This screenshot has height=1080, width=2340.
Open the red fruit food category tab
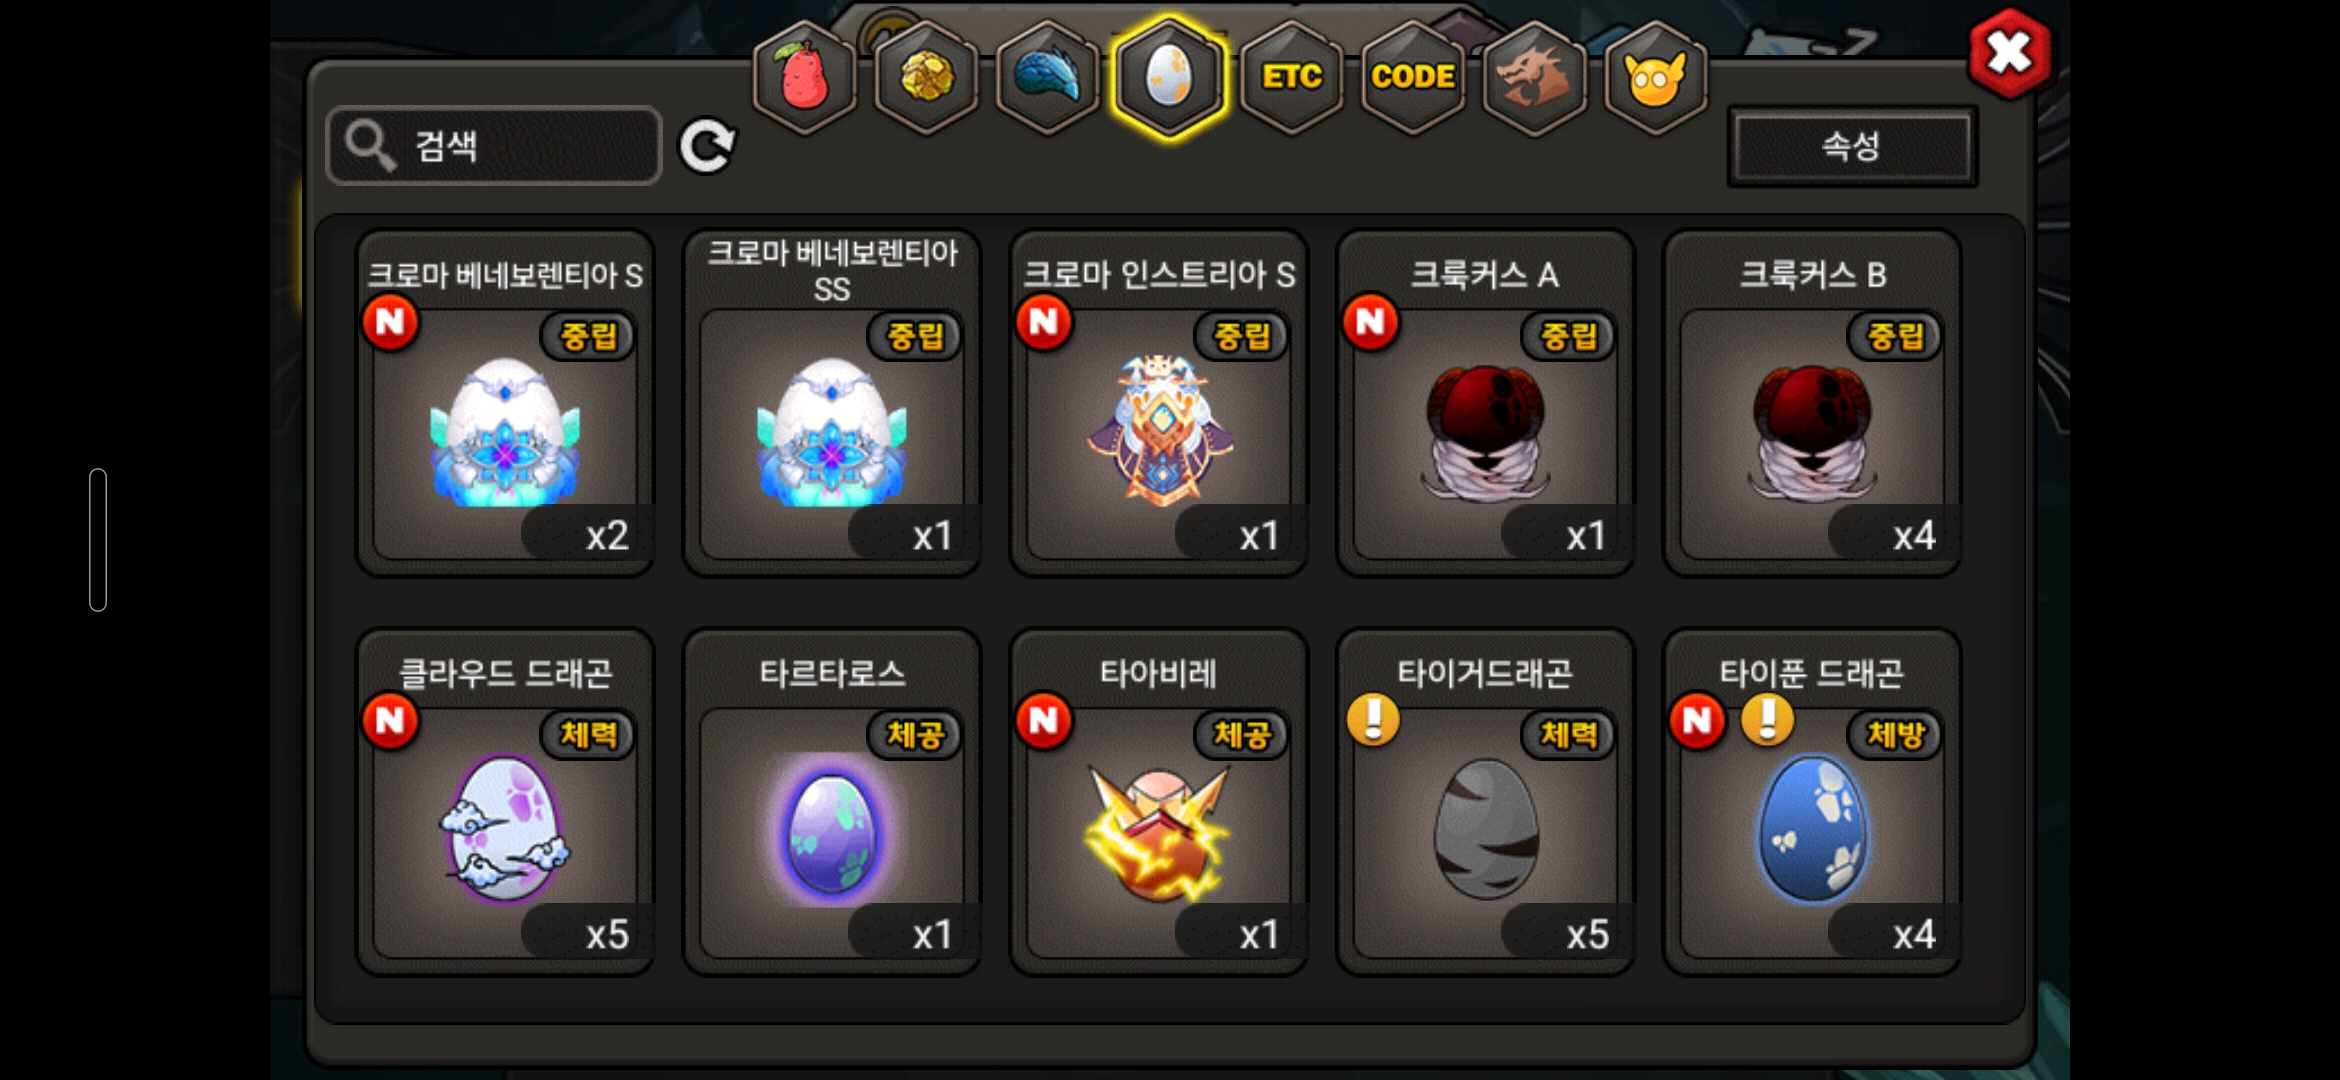(x=805, y=77)
